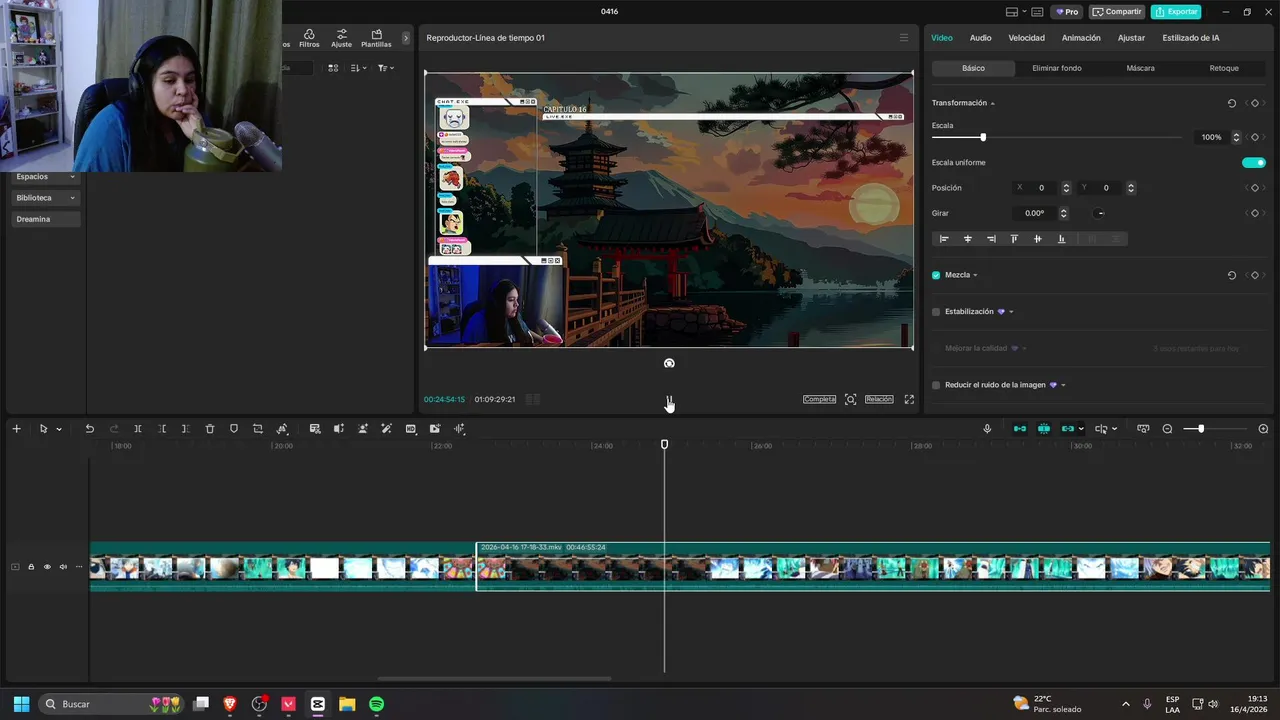Click the marker shield icon

click(x=234, y=429)
